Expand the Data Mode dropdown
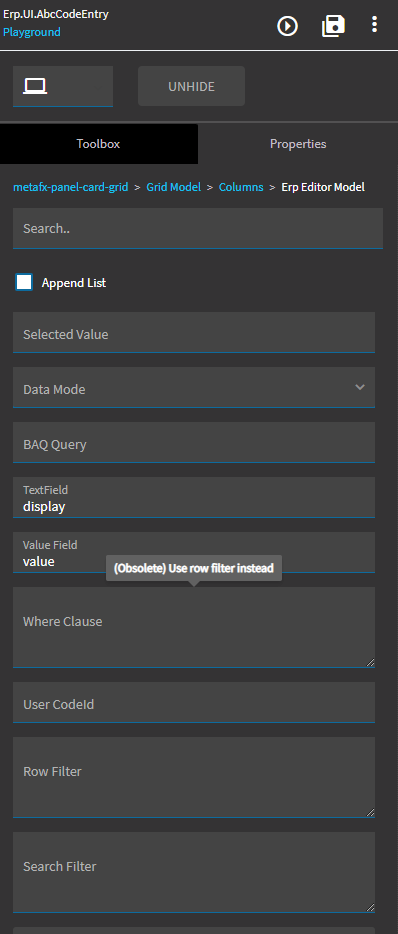The width and height of the screenshot is (398, 934). [194, 387]
